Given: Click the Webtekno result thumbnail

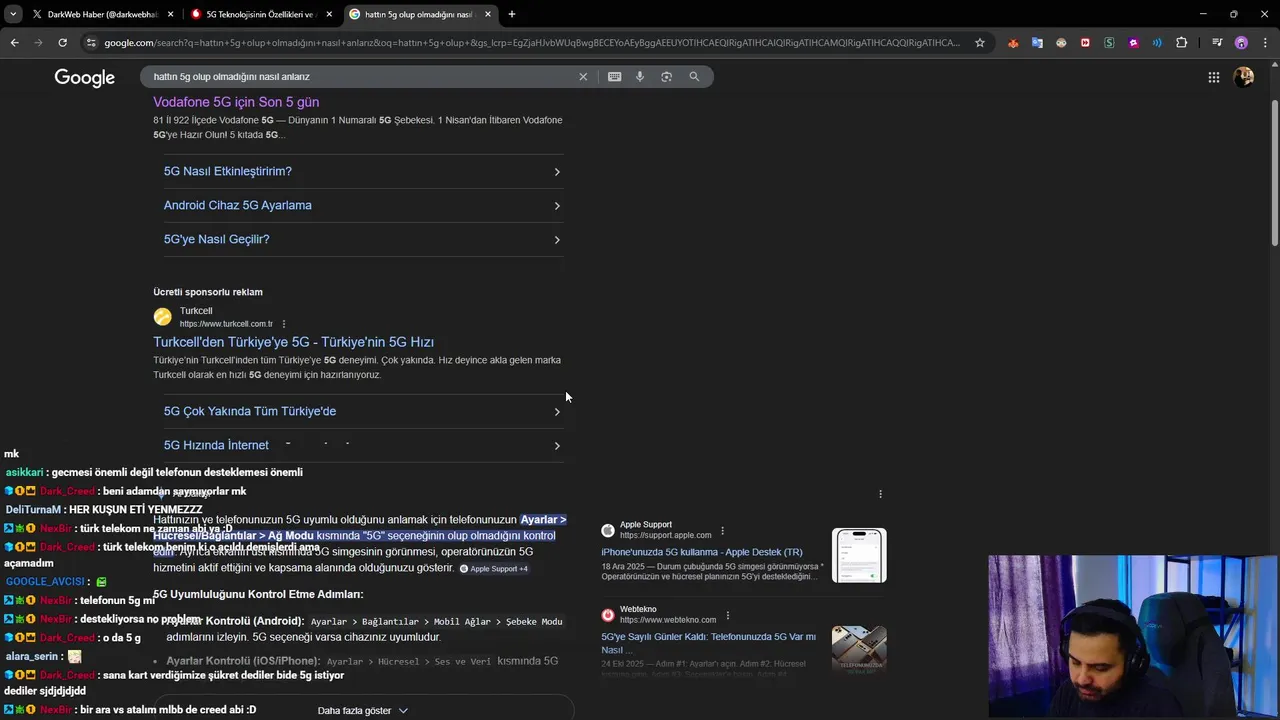Looking at the screenshot, I should click(x=859, y=649).
